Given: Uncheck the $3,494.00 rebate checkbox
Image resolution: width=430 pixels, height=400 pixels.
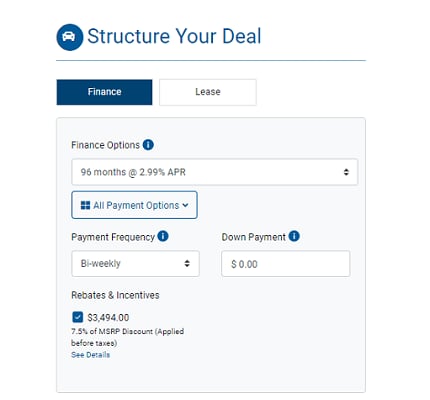Looking at the screenshot, I should 77,317.
